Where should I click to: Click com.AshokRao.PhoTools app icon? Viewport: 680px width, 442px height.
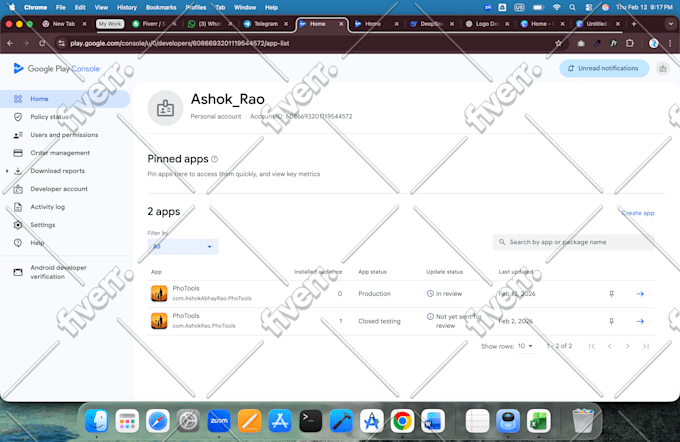coord(159,321)
